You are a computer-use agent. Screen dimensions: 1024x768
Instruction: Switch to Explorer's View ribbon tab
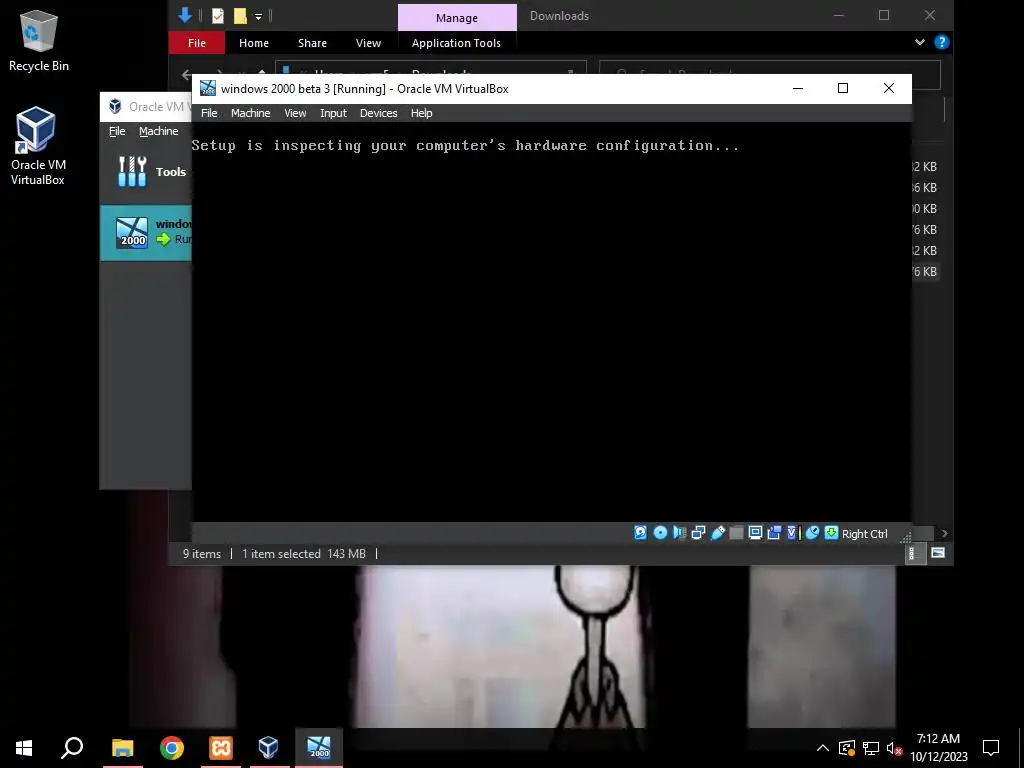click(x=368, y=43)
